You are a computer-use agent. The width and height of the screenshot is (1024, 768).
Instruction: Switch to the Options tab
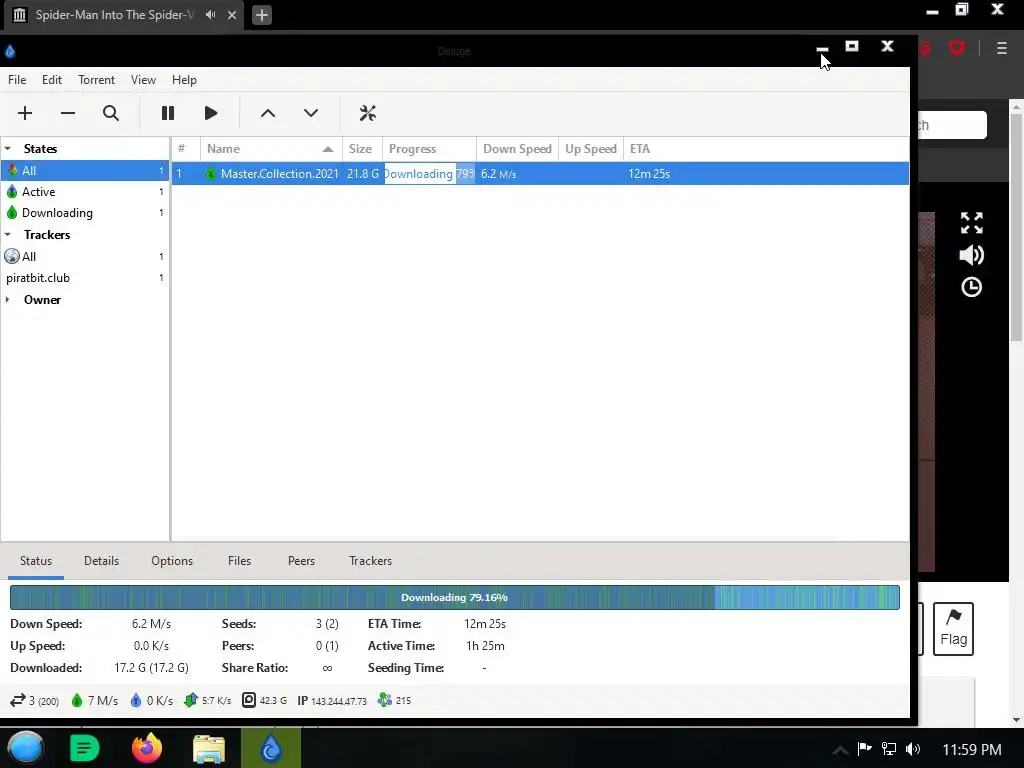172,561
